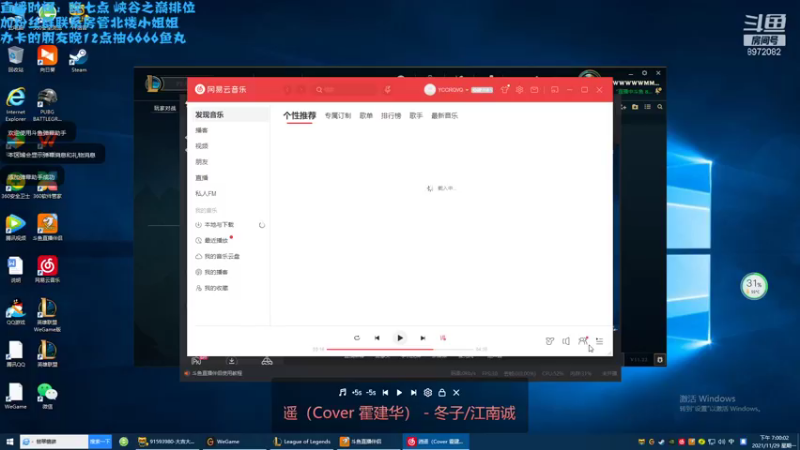The width and height of the screenshot is (800, 450).
Task: Click the +5s lyrics offset button
Action: point(357,392)
